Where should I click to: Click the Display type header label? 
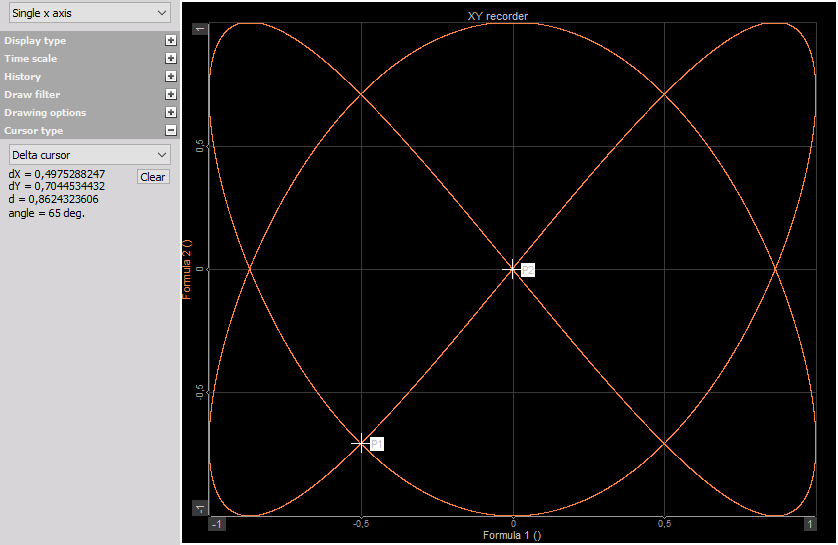[35, 41]
